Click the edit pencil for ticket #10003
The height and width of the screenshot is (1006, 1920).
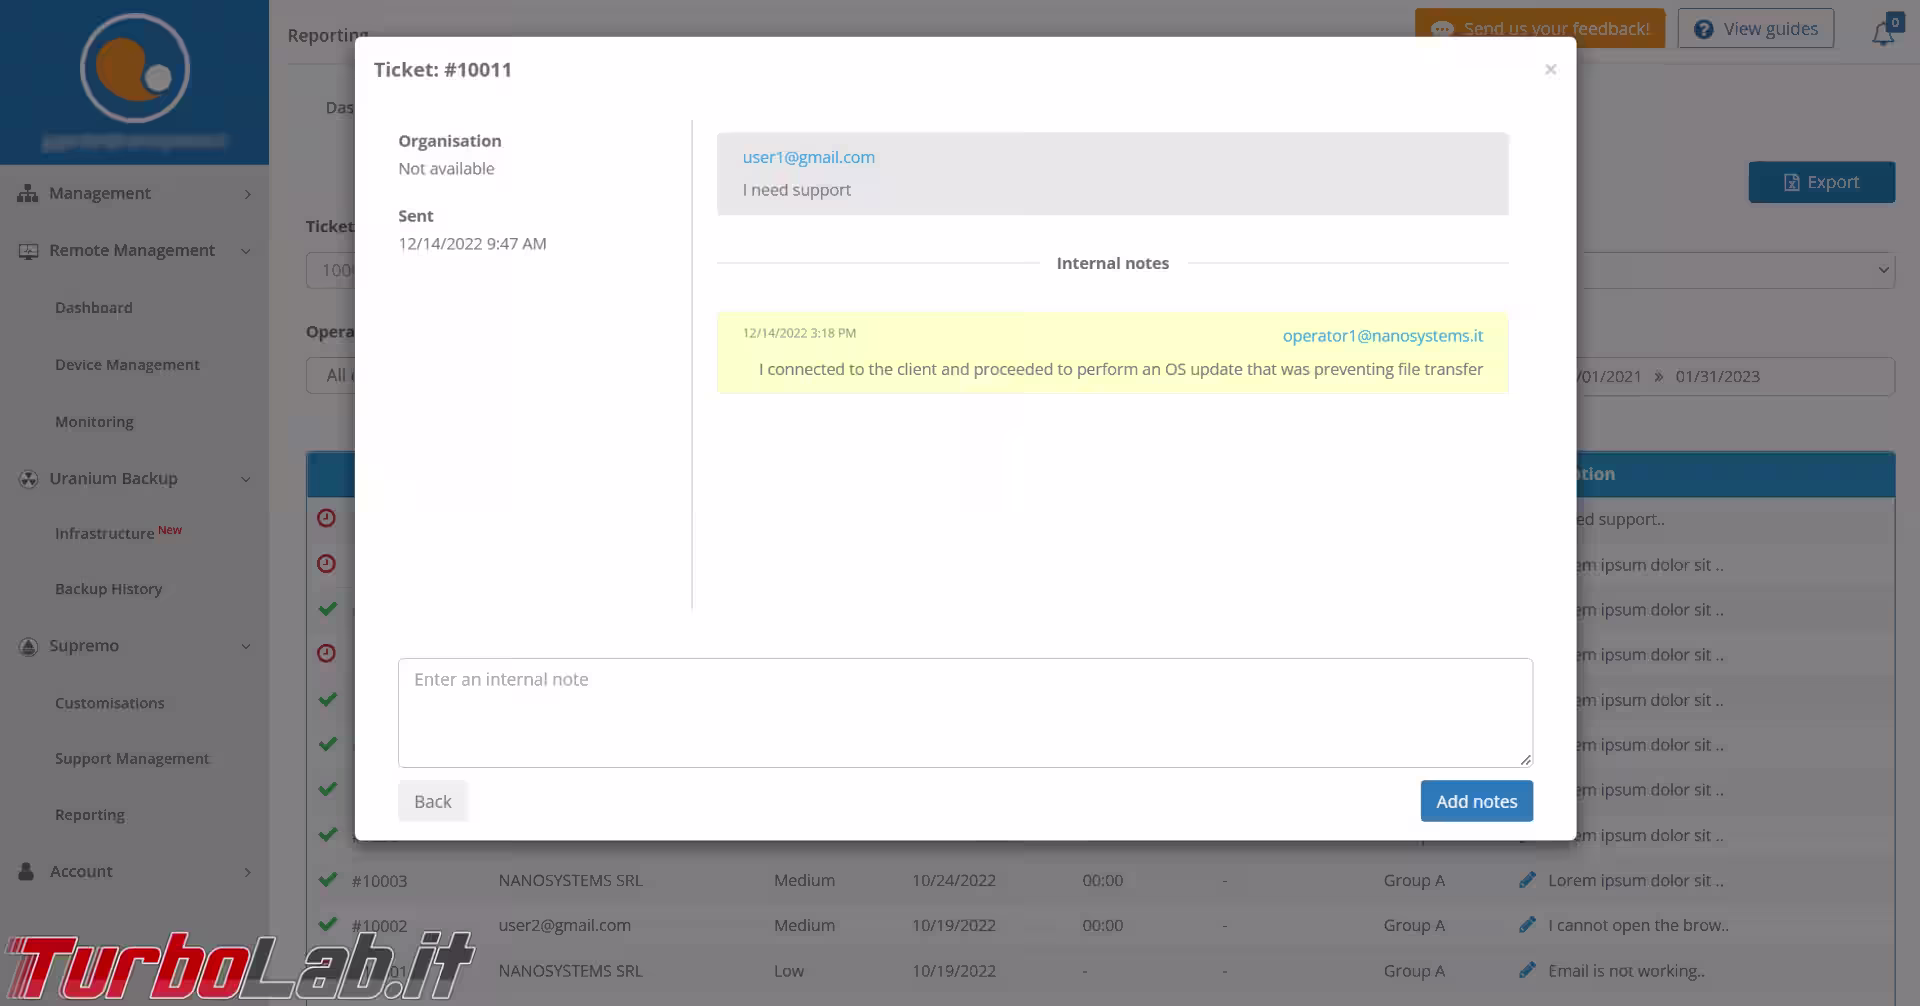[1527, 880]
